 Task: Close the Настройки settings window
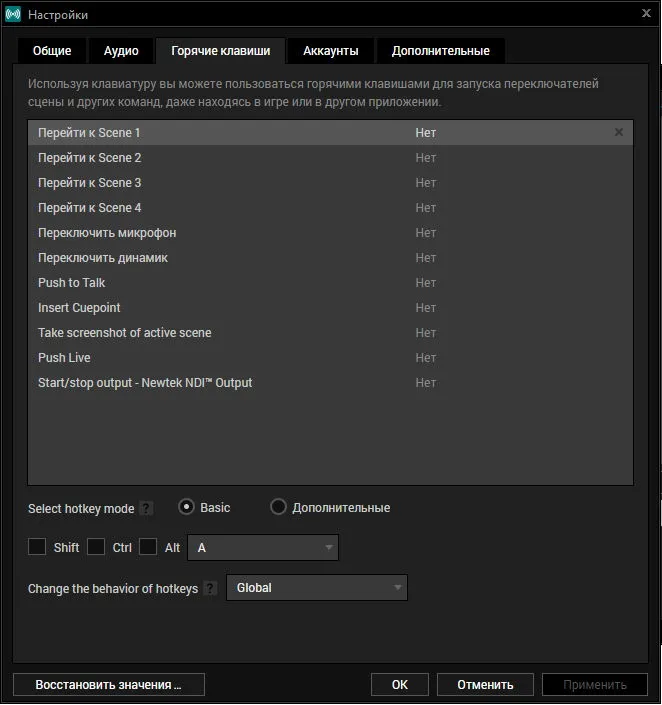pyautogui.click(x=646, y=13)
